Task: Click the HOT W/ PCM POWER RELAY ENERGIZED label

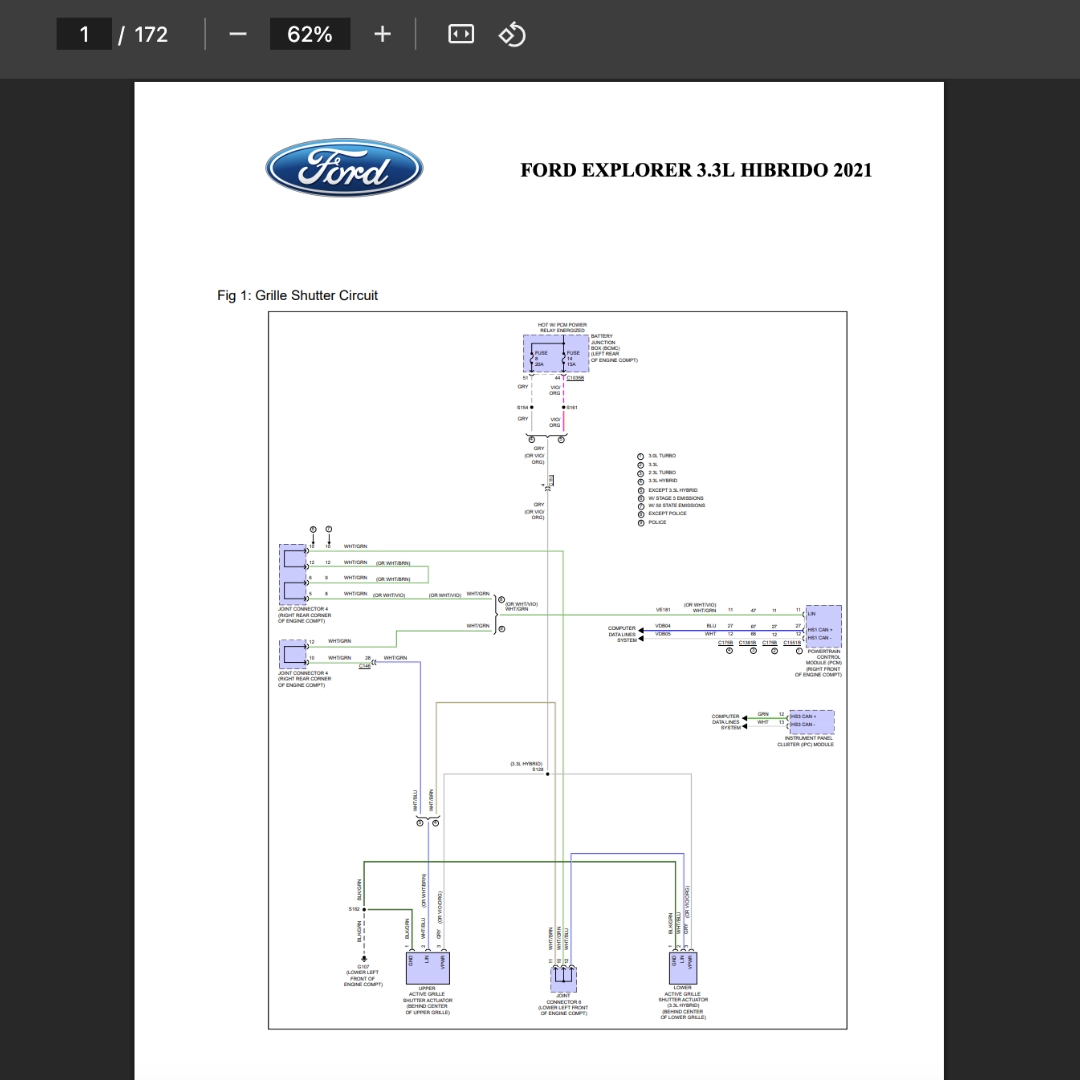Action: [562, 328]
